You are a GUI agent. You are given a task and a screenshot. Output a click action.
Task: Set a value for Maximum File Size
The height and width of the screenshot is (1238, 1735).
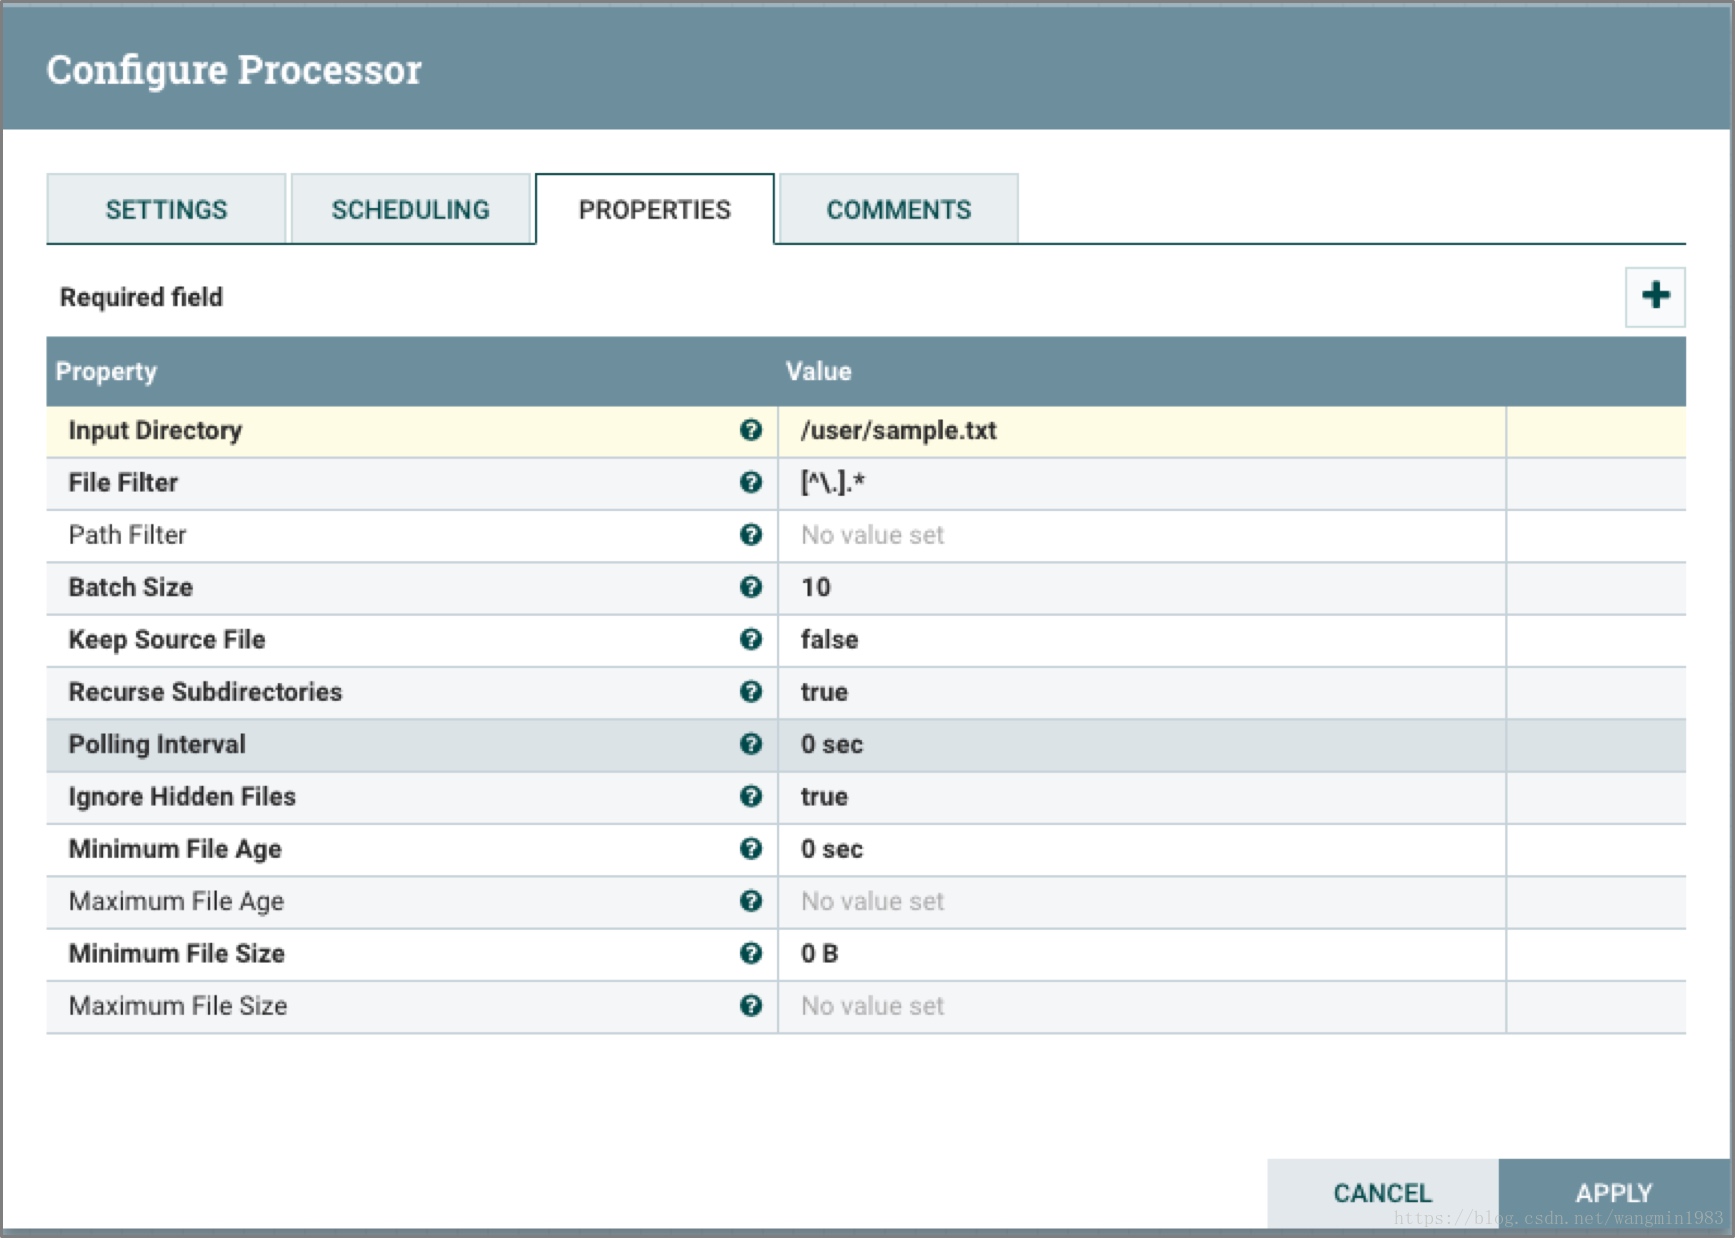point(1142,1006)
